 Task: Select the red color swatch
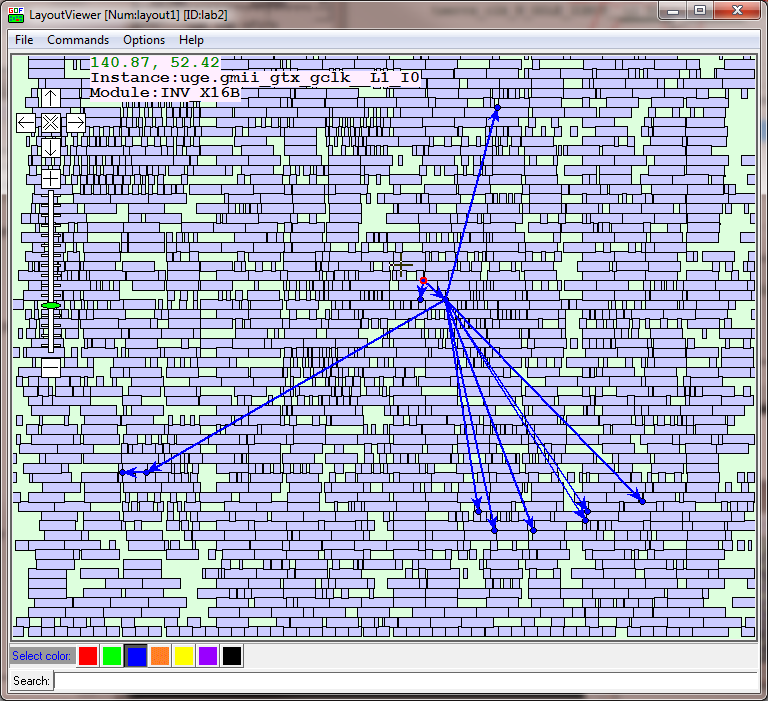point(88,656)
